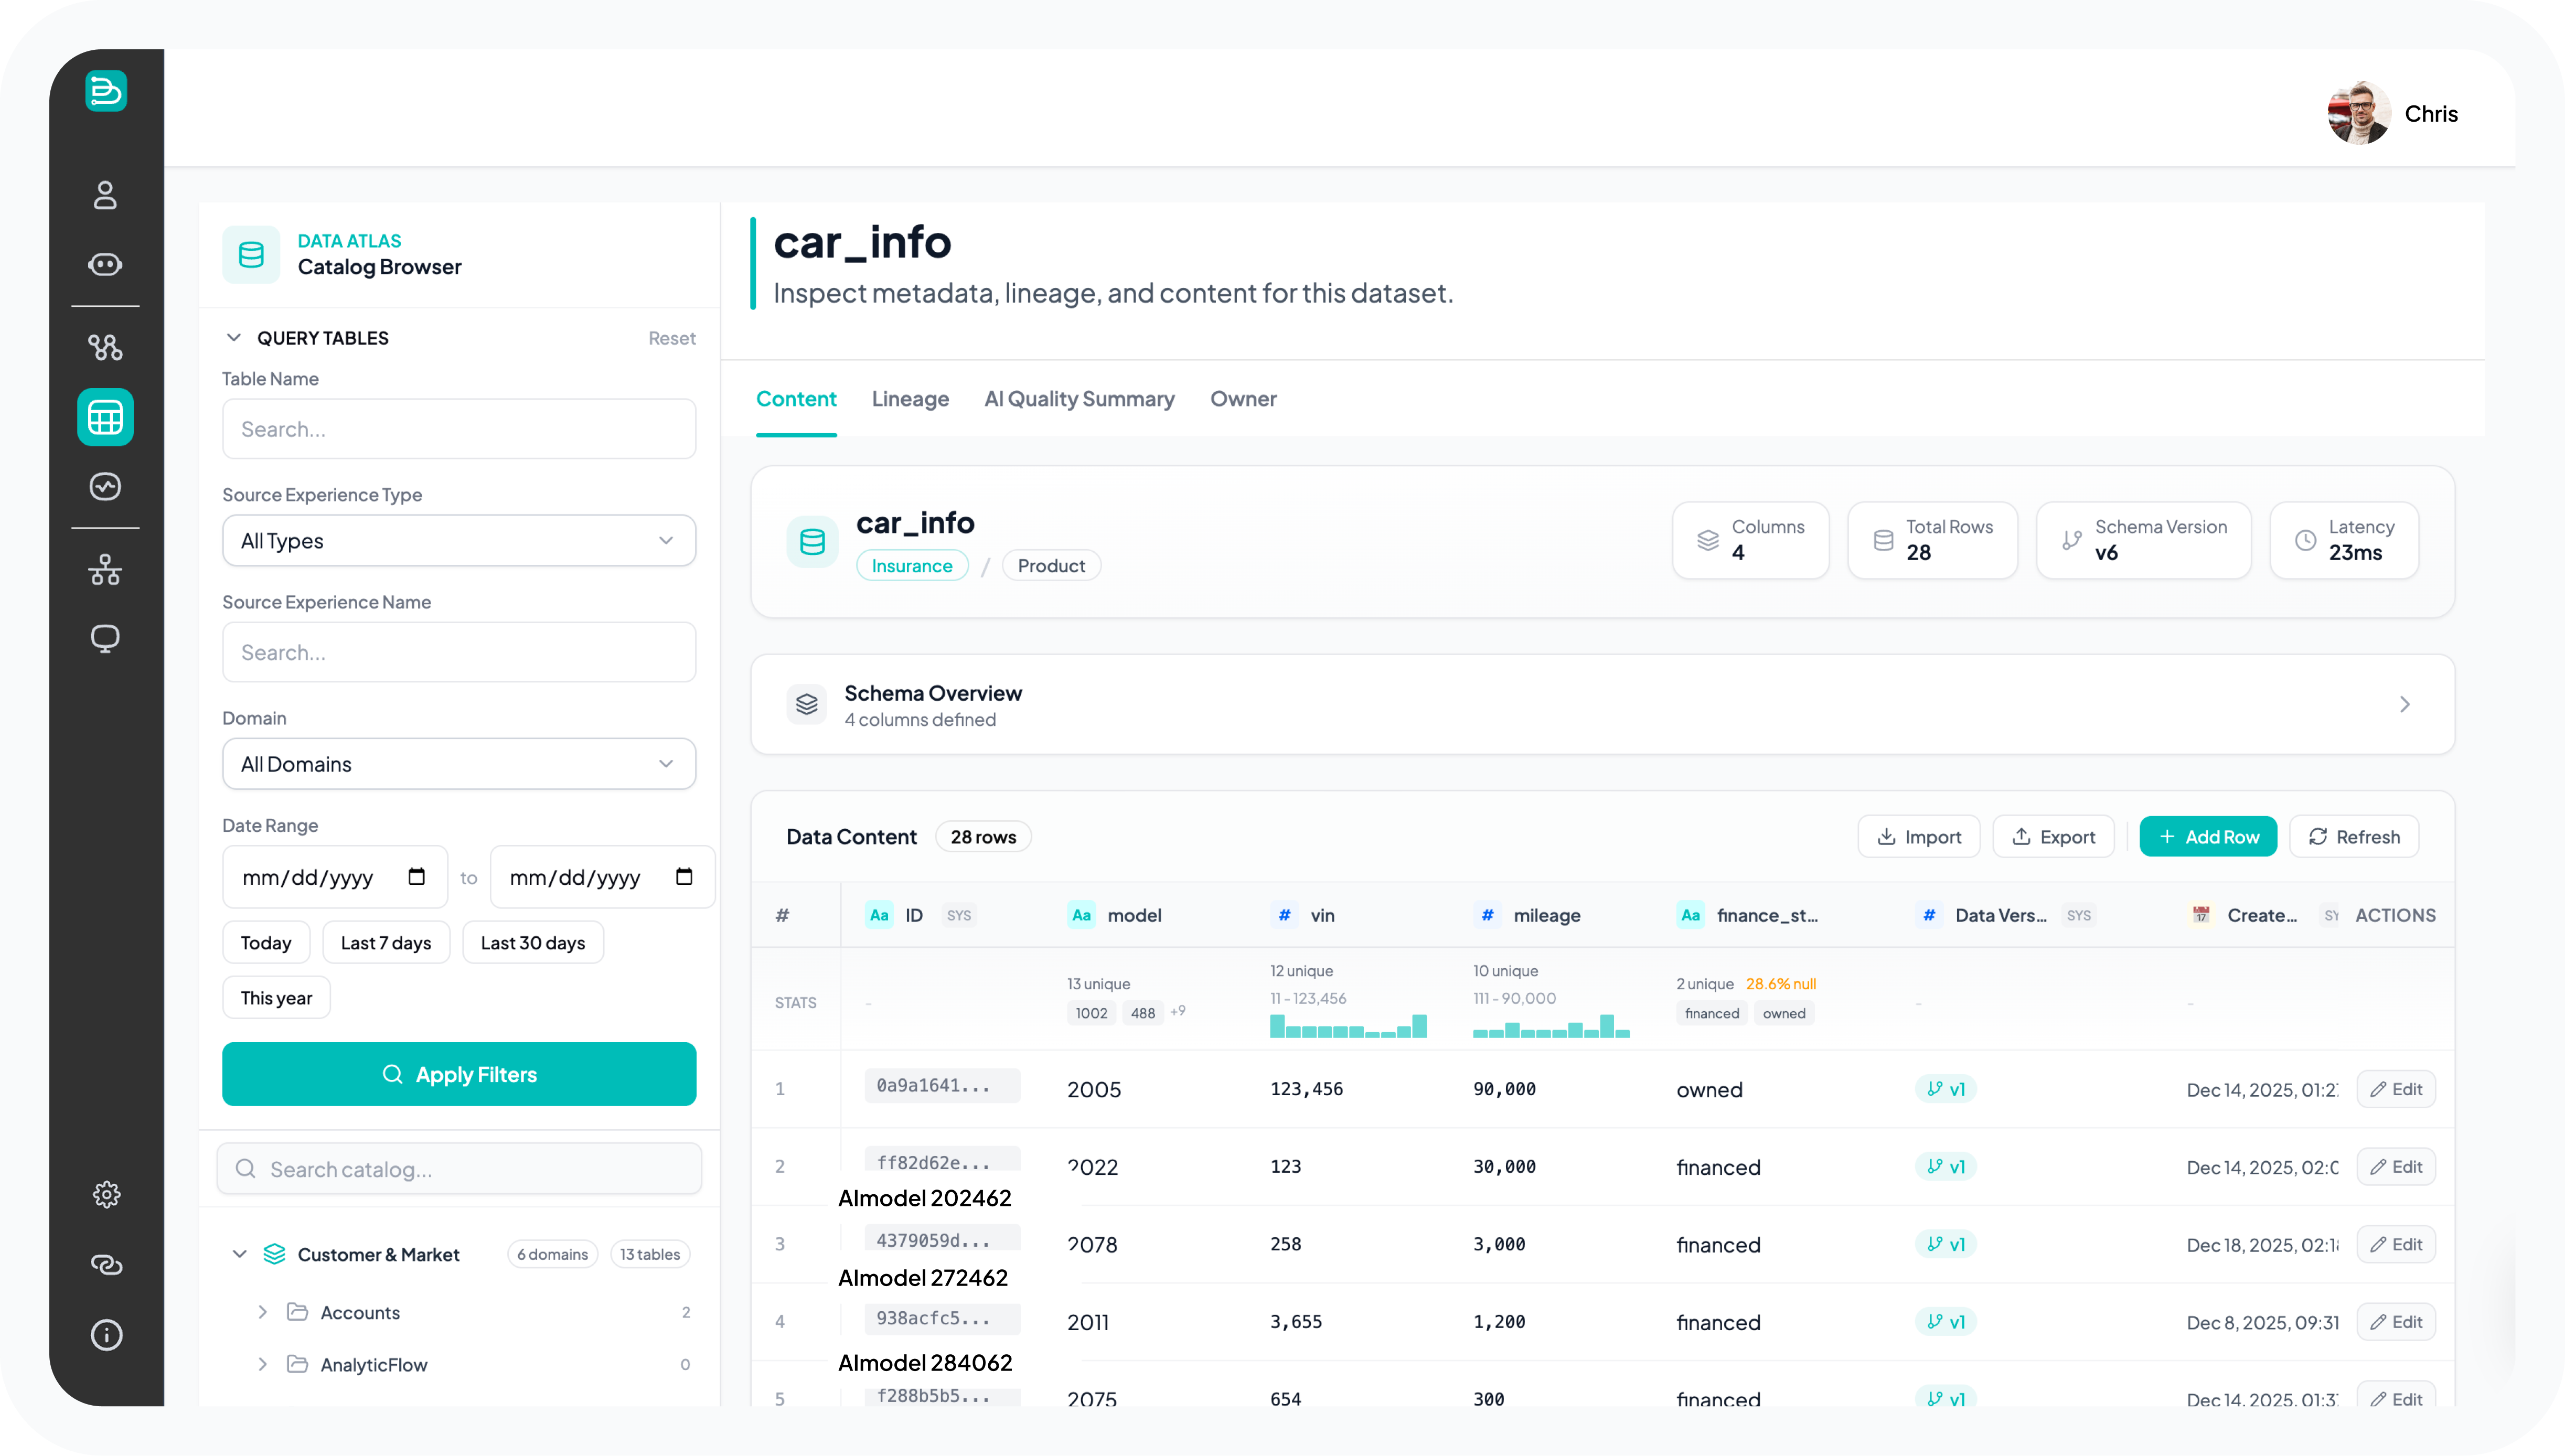Image resolution: width=2565 pixels, height=1456 pixels.
Task: Click the Add Row button
Action: [x=2208, y=837]
